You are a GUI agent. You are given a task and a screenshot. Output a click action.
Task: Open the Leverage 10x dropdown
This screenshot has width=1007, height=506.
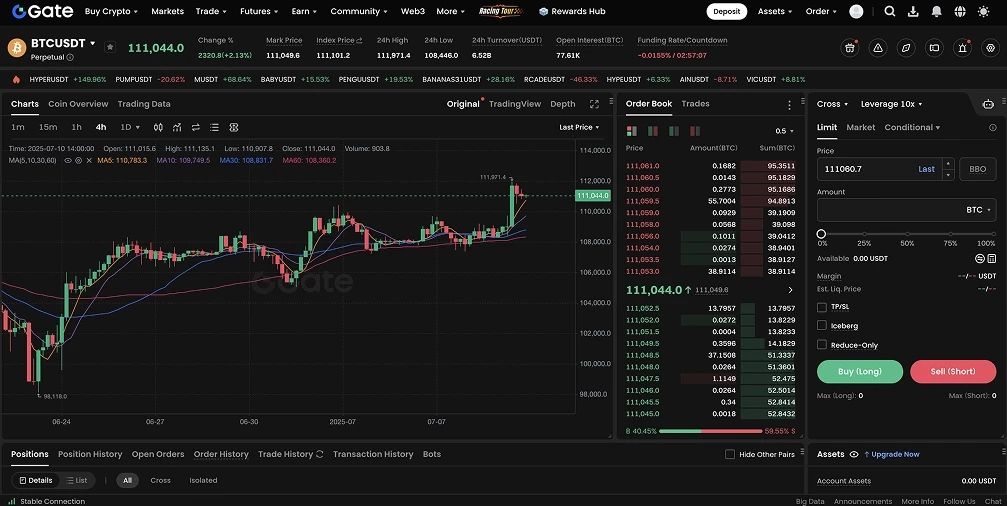tap(890, 104)
